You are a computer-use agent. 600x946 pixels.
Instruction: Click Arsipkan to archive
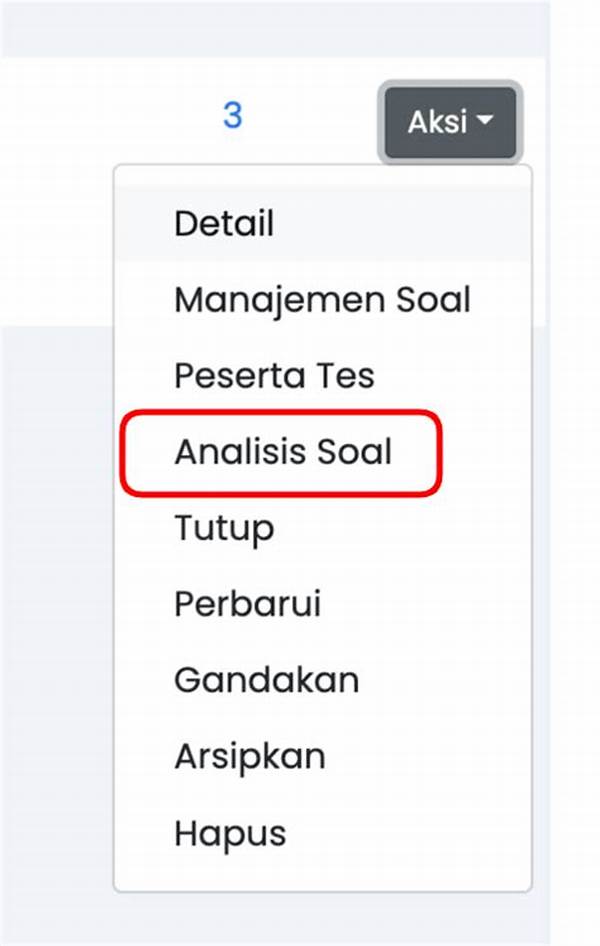click(249, 756)
